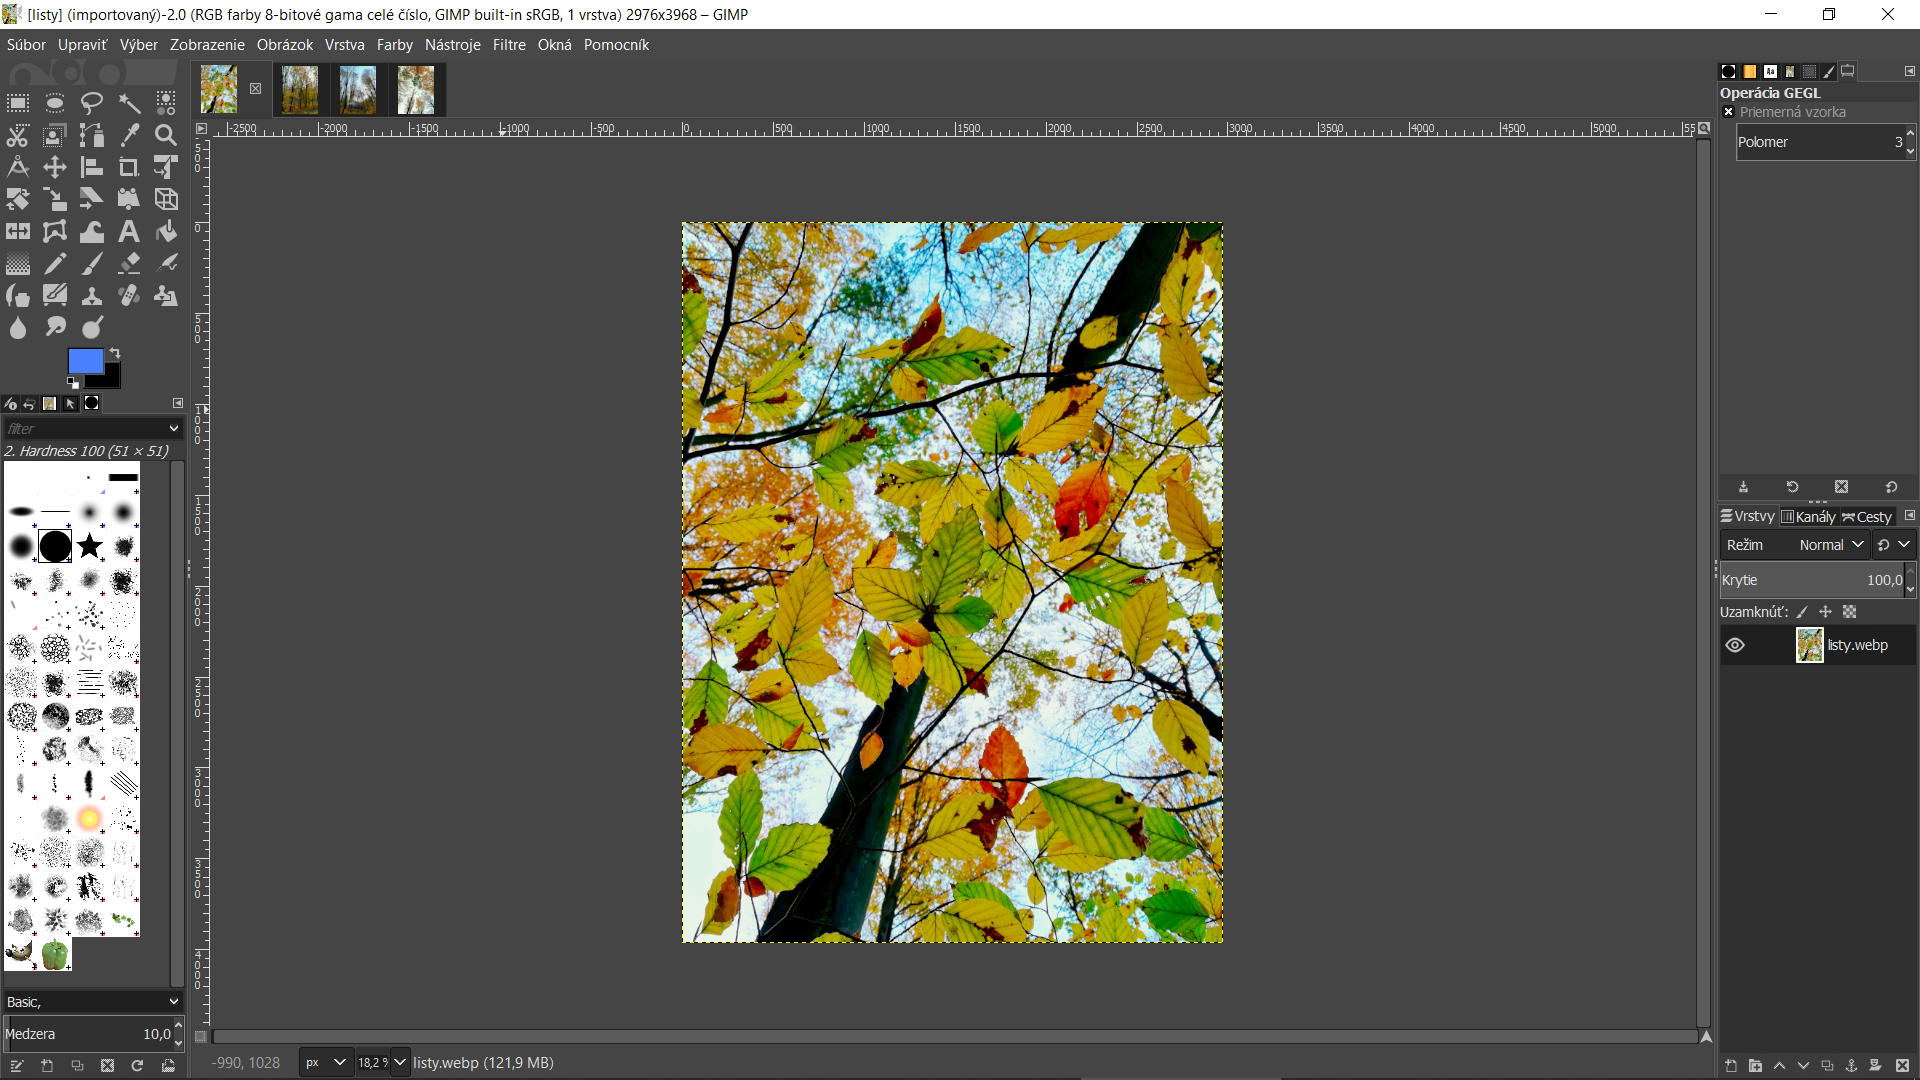The image size is (1920, 1080).
Task: Select the Smudge finger tool
Action: pyautogui.click(x=55, y=328)
